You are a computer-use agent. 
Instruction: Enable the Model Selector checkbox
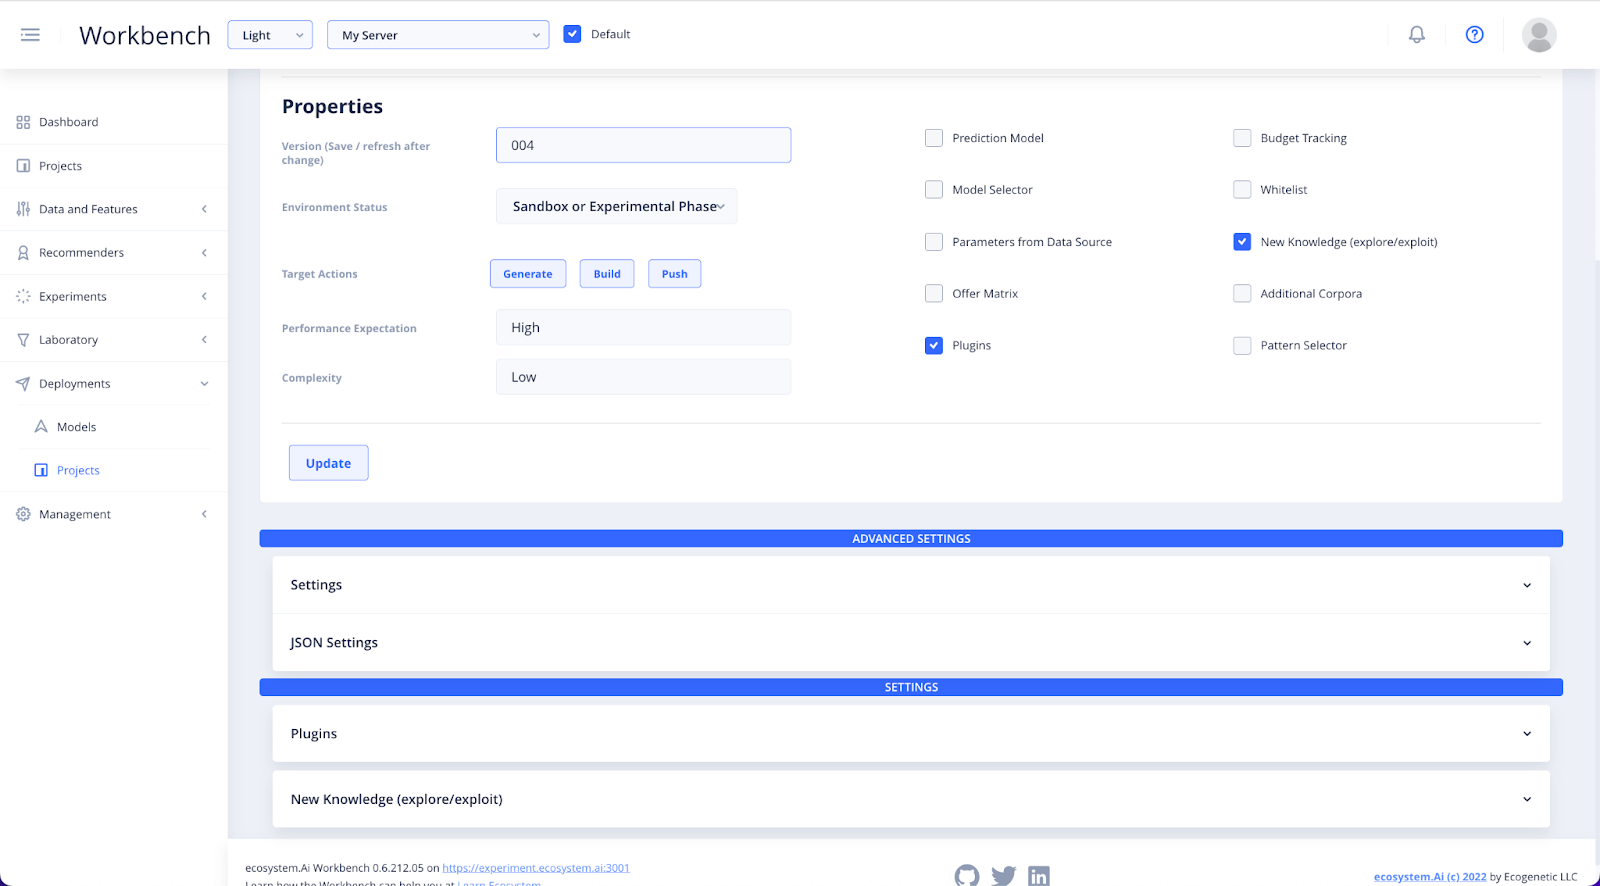pos(934,190)
